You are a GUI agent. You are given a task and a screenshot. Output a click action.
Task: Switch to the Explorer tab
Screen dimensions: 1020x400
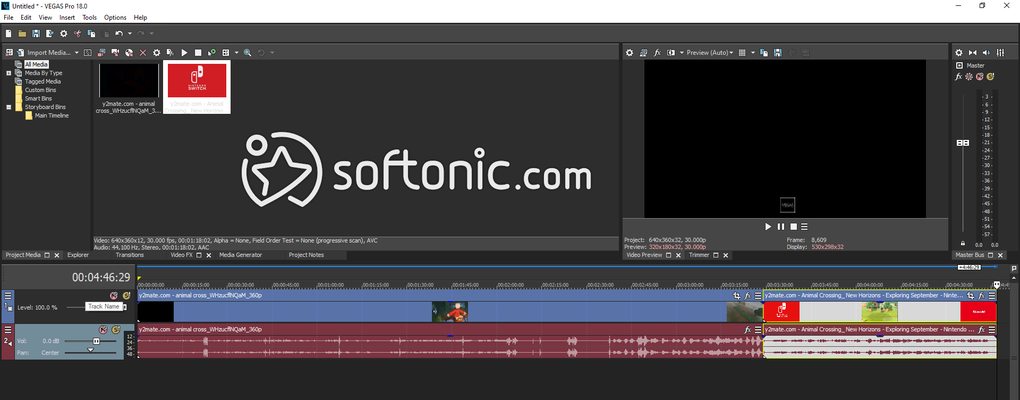pyautogui.click(x=78, y=255)
